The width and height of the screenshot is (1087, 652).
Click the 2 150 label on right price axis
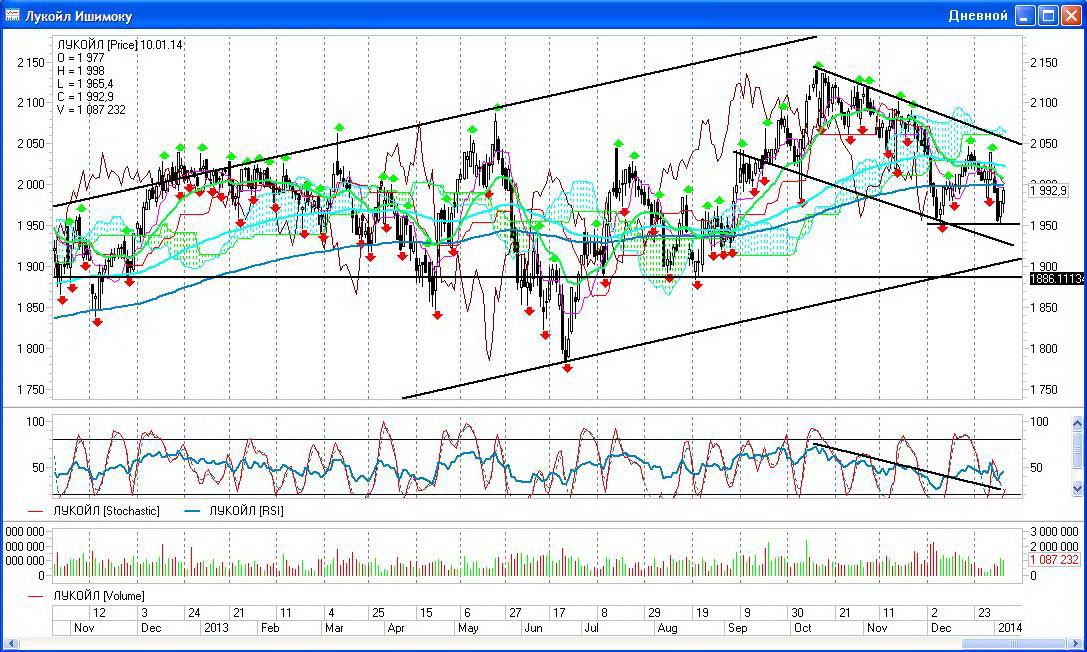(1044, 62)
